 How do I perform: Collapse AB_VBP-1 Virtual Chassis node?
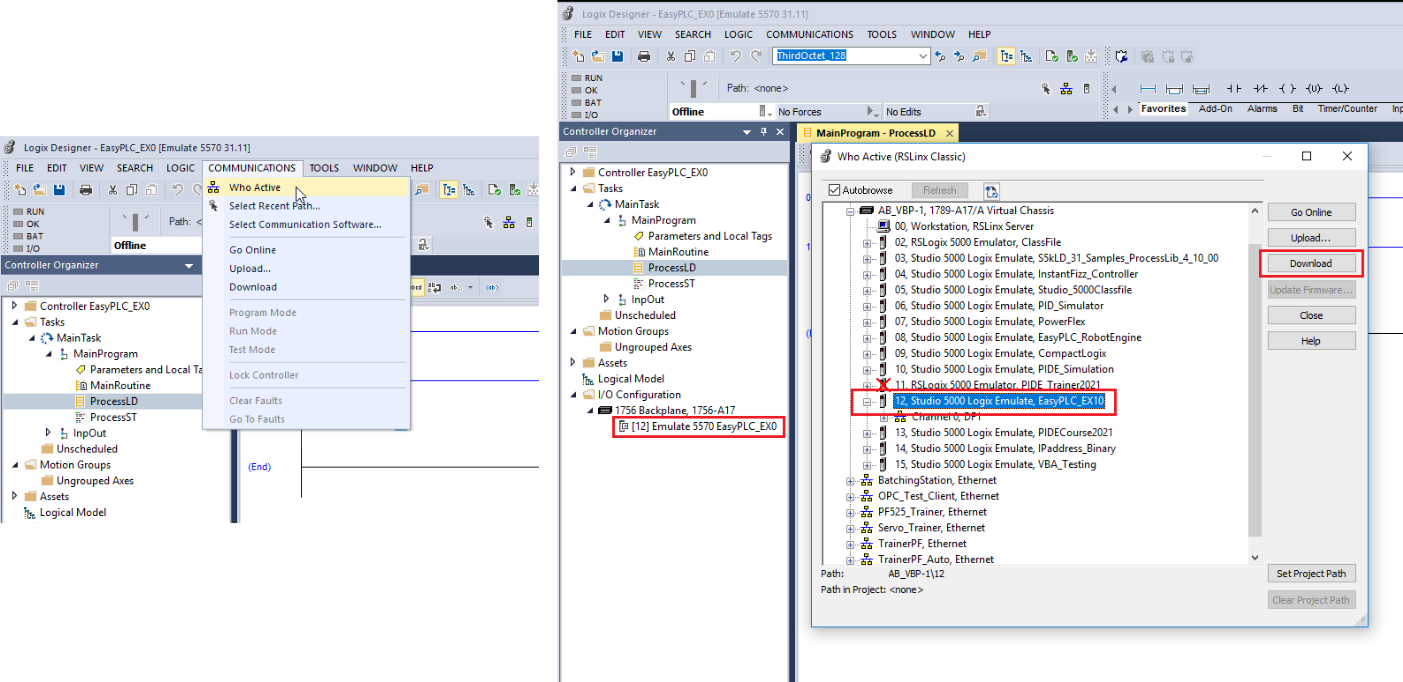click(851, 211)
